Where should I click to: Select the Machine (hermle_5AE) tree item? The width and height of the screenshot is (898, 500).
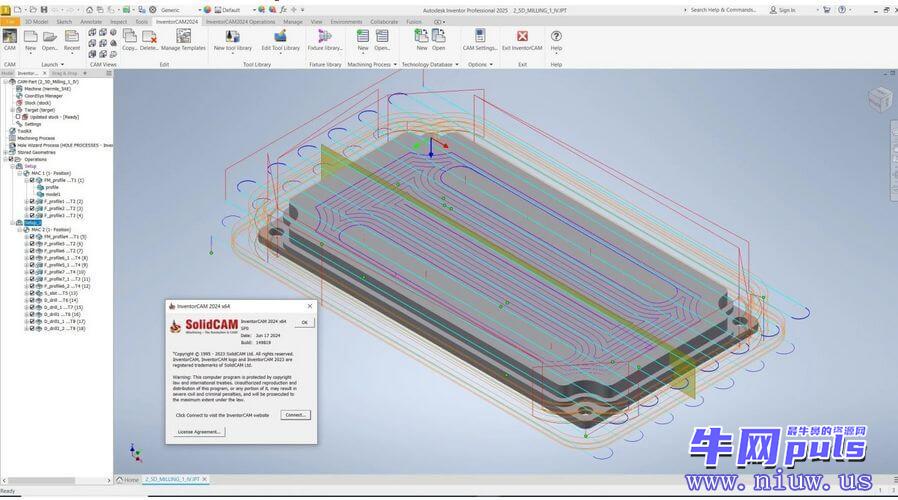click(44, 89)
